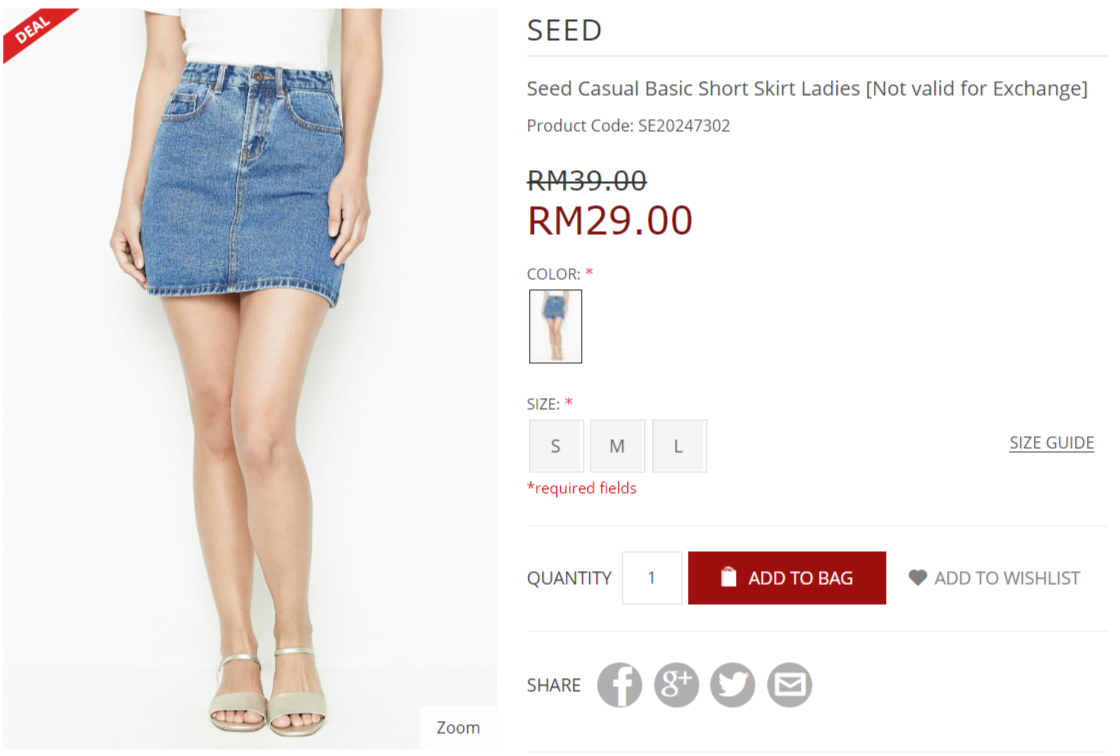The height and width of the screenshot is (756, 1120).
Task: Open the Size Guide link
Action: pyautogui.click(x=1051, y=443)
